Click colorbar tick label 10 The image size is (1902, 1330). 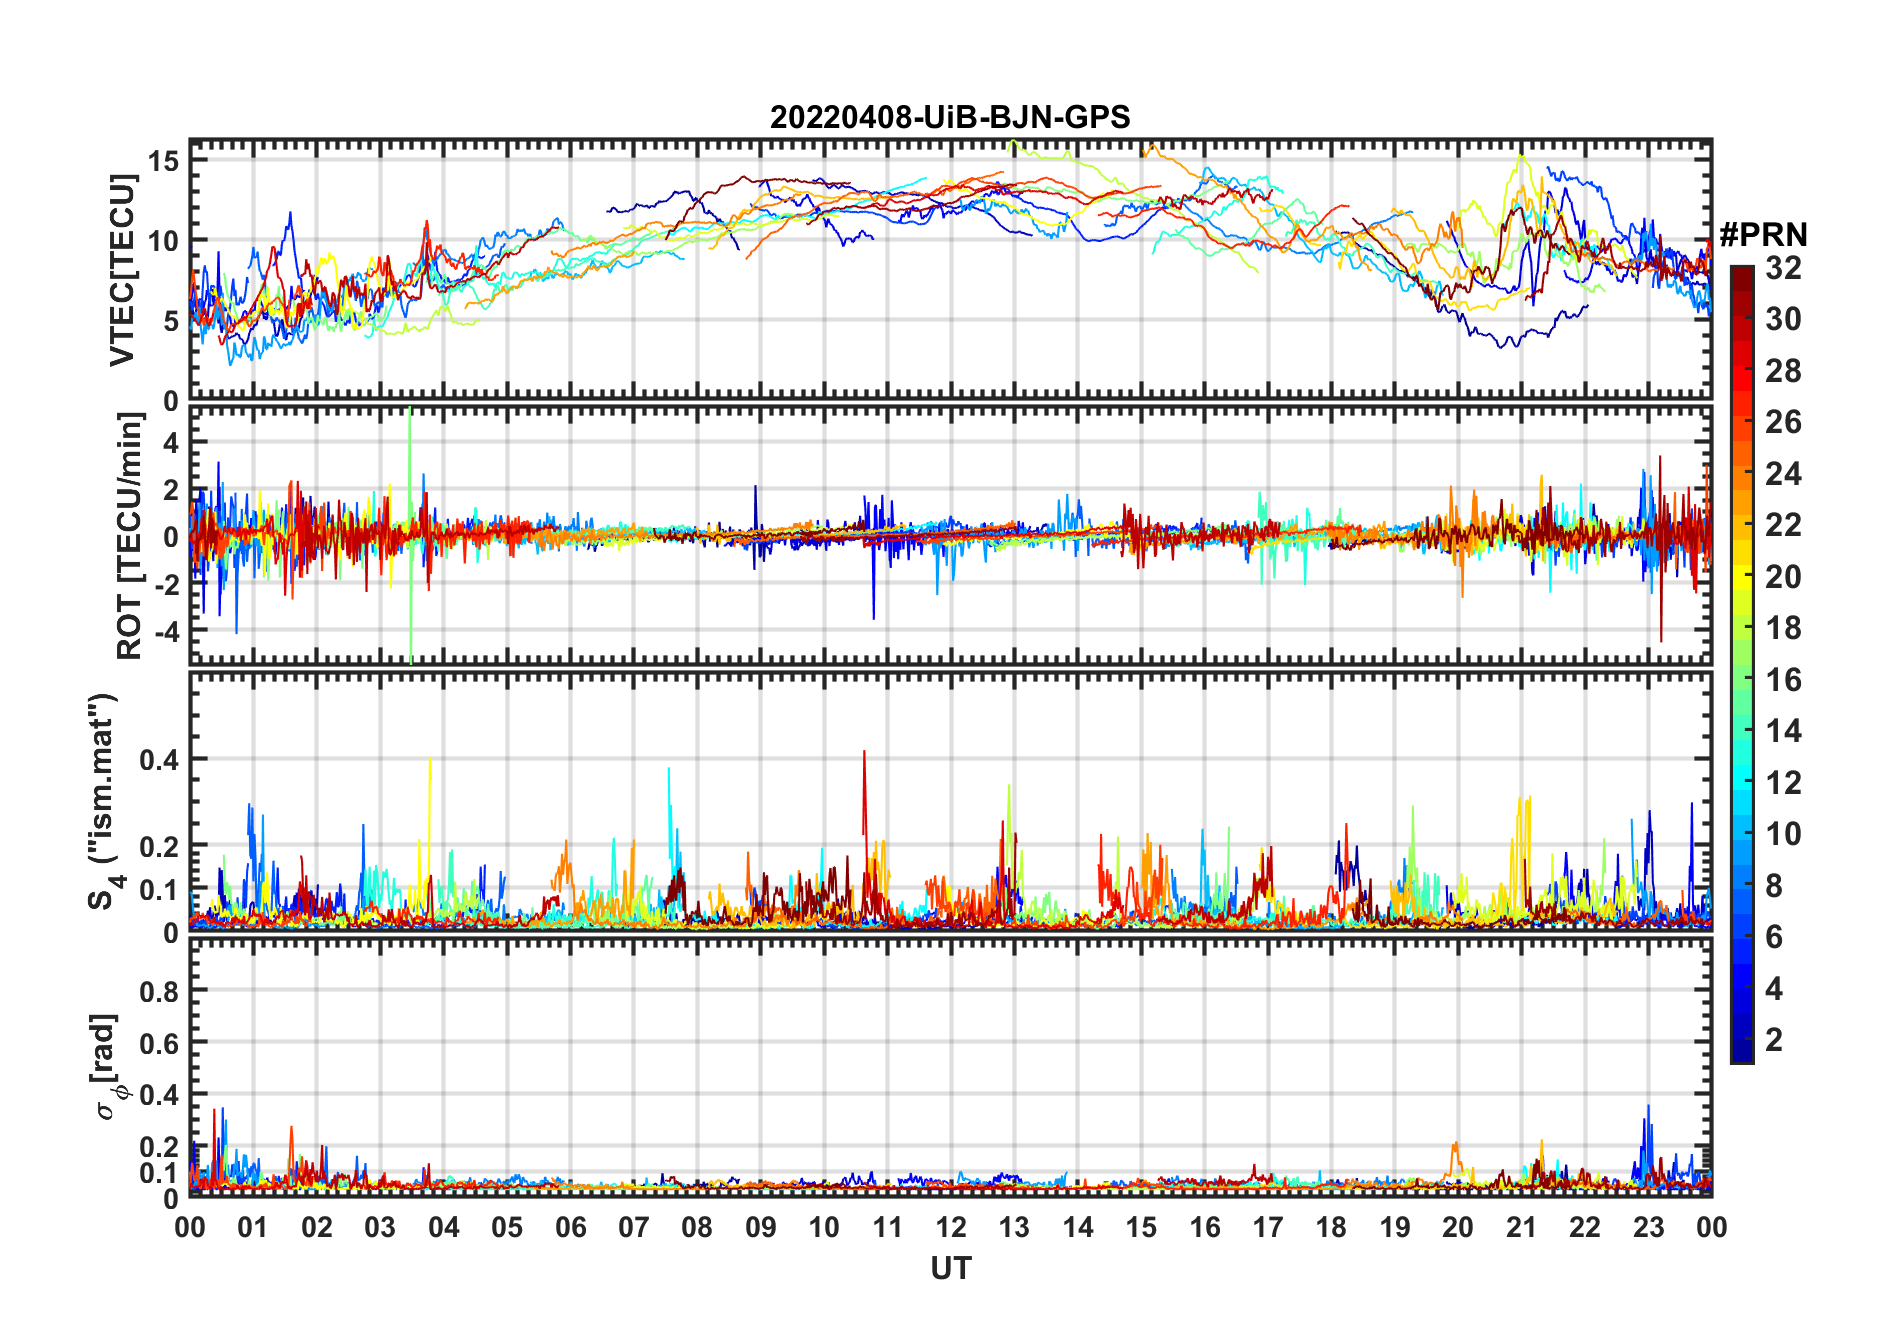[x=1783, y=834]
